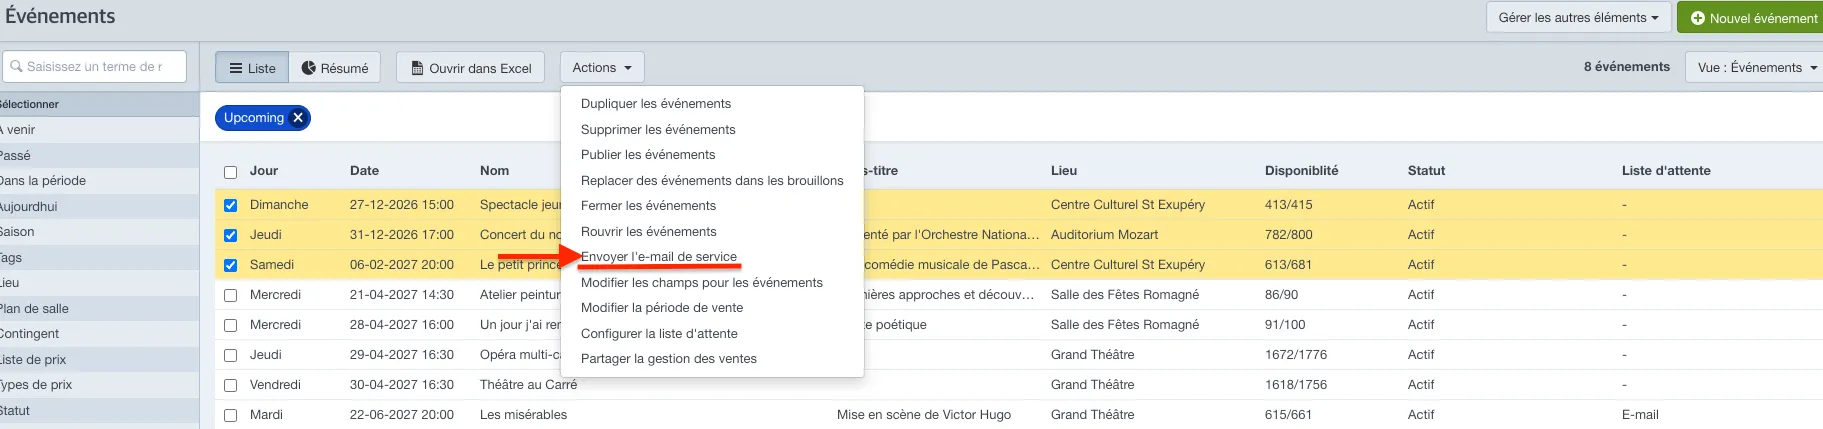Image resolution: width=1823 pixels, height=429 pixels.
Task: Remove the Upcoming filter with its X icon
Action: coord(298,118)
